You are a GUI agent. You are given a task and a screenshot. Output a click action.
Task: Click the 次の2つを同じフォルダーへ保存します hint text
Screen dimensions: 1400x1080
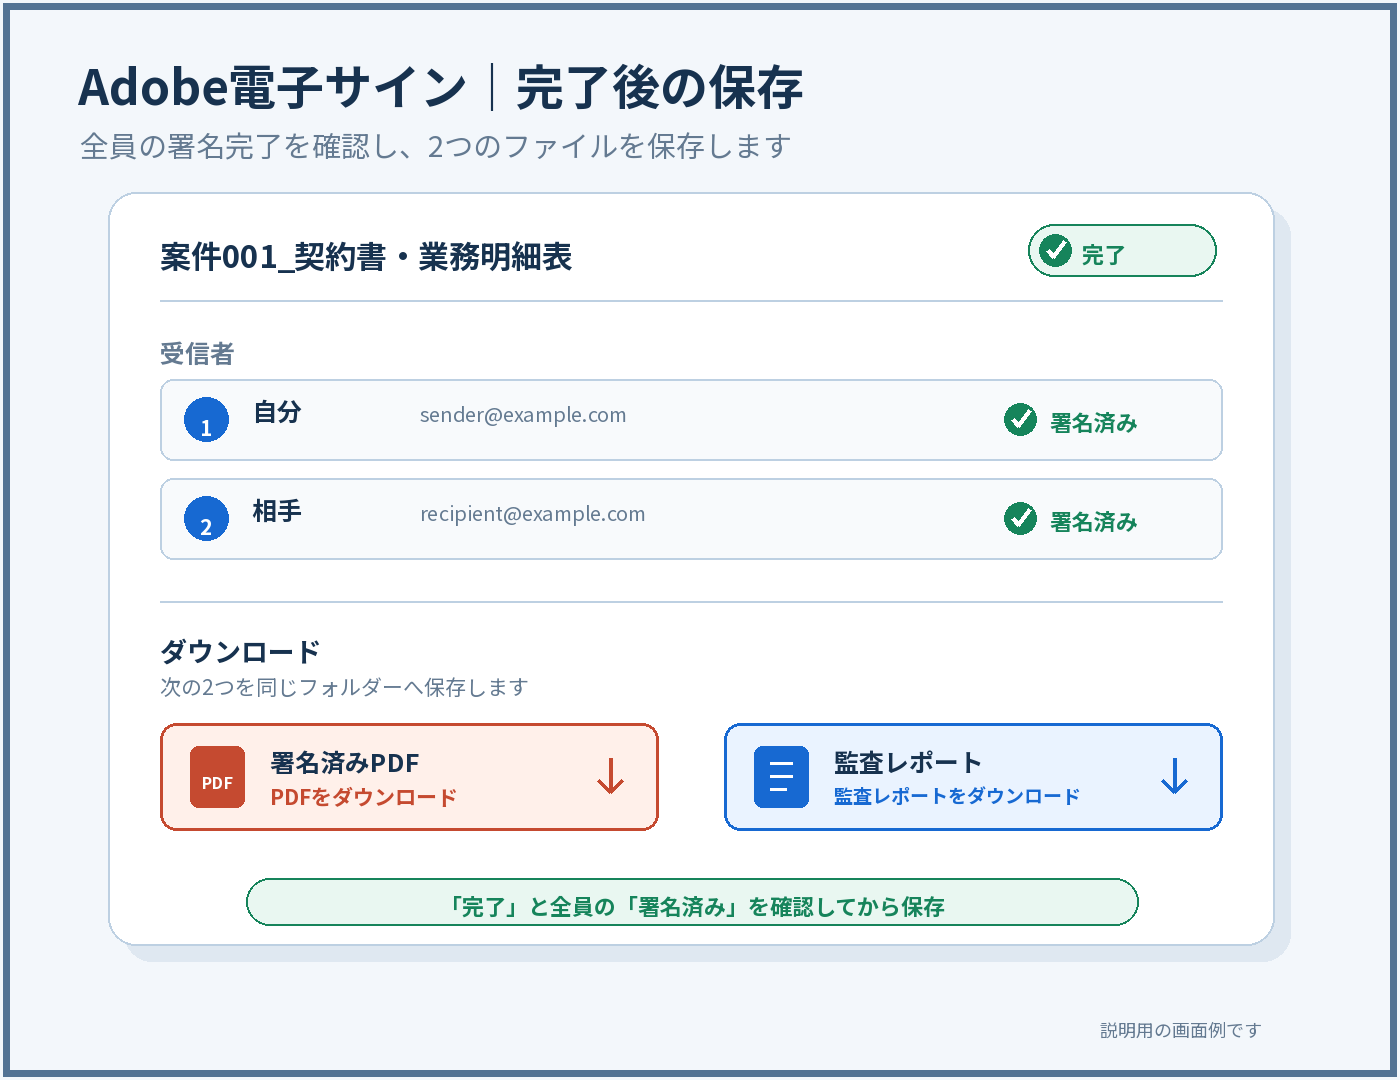click(344, 687)
